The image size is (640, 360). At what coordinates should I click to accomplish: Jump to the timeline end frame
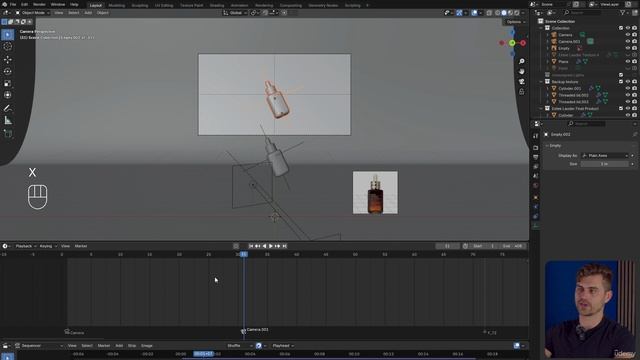tap(284, 246)
